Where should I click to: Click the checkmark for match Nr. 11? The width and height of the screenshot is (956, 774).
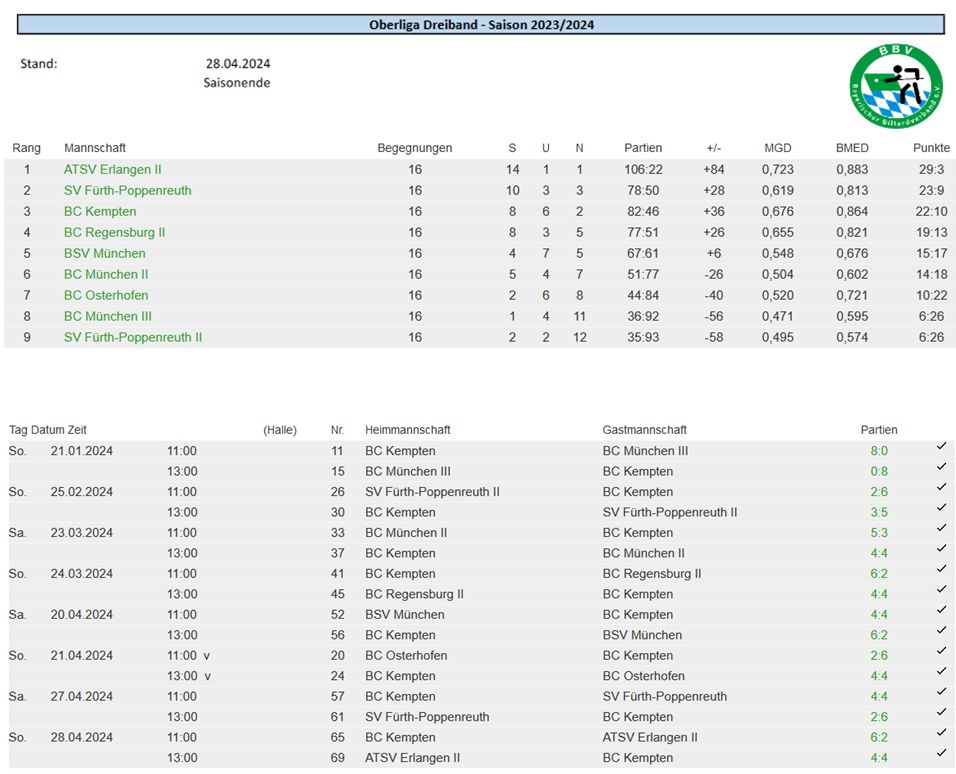941,446
